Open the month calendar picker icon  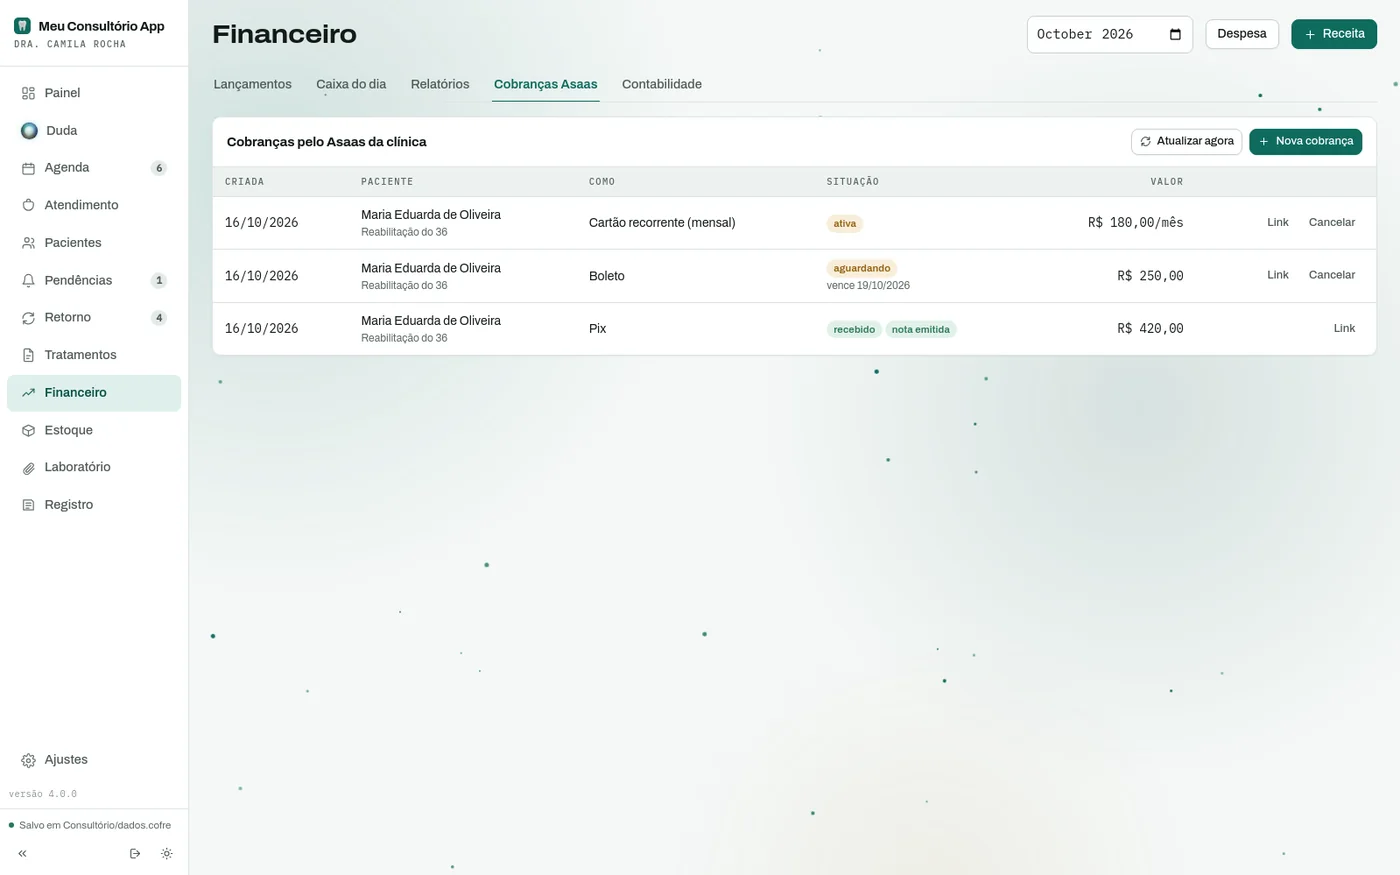(1175, 35)
